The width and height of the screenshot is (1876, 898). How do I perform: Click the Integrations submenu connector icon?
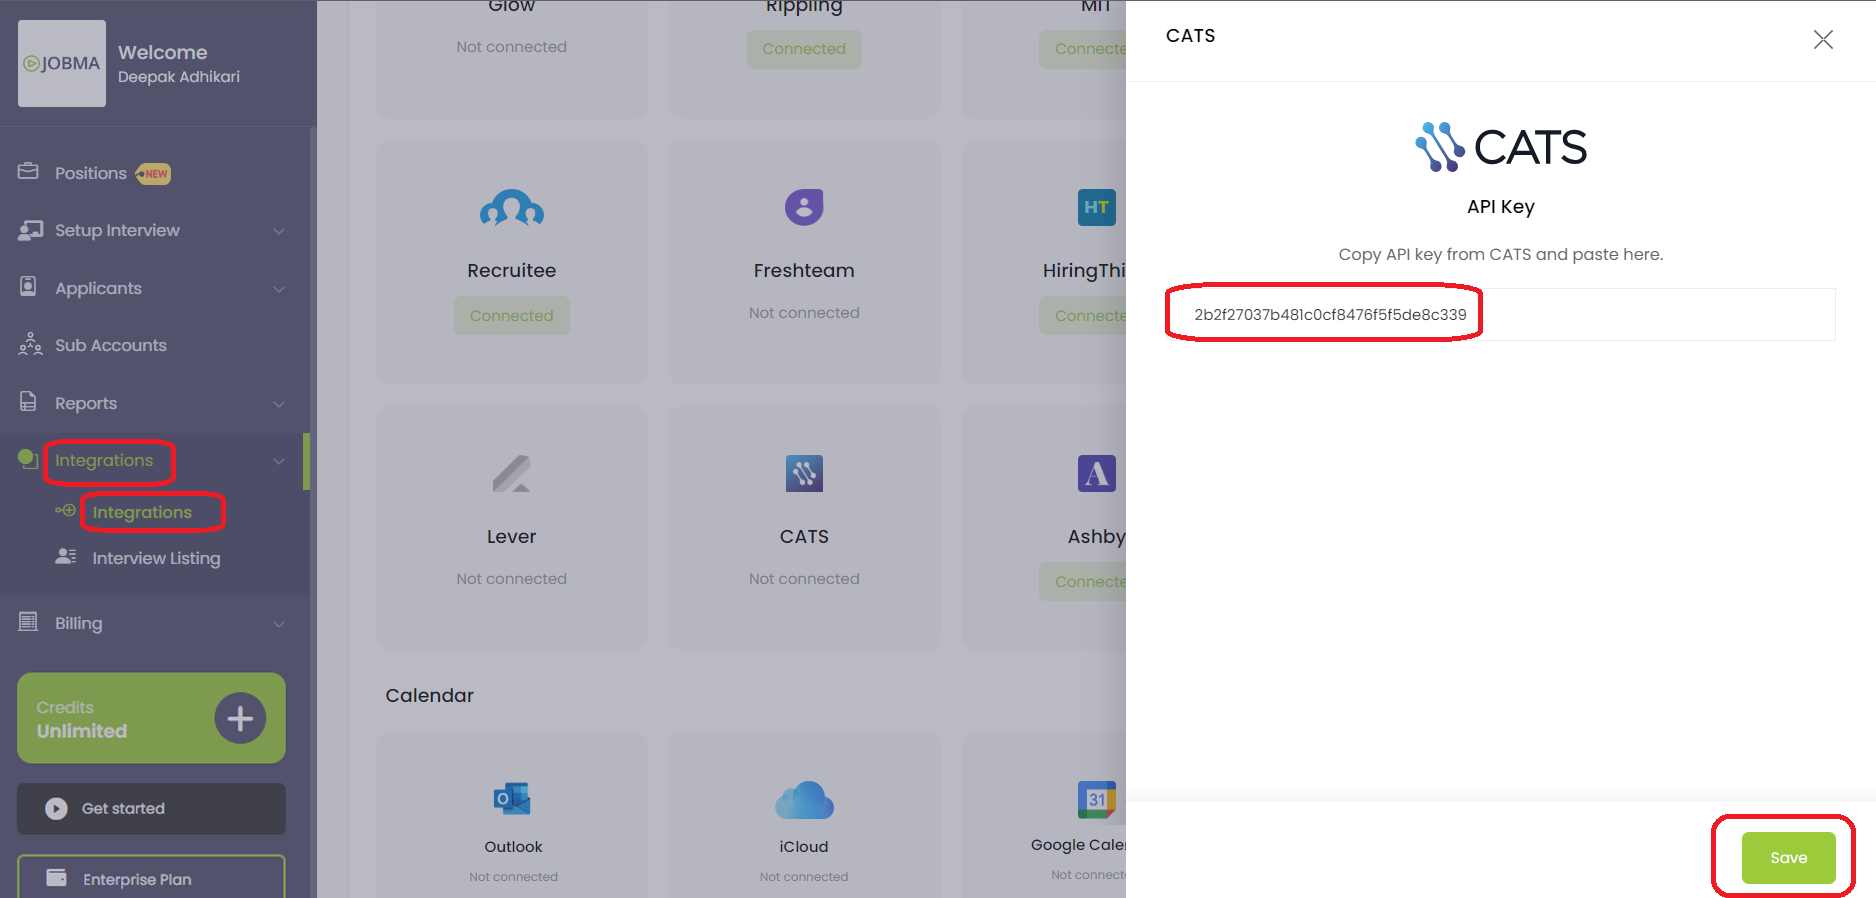(x=65, y=510)
